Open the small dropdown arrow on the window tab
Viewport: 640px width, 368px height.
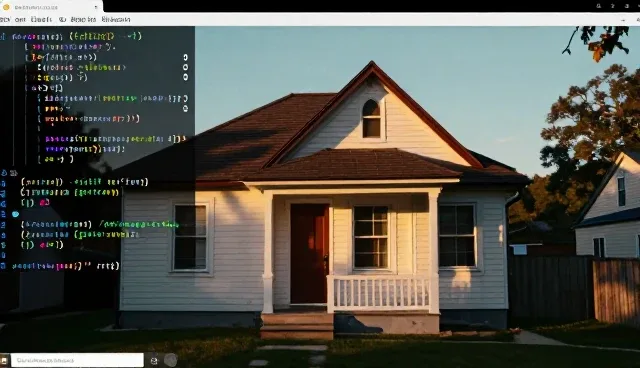96,7
